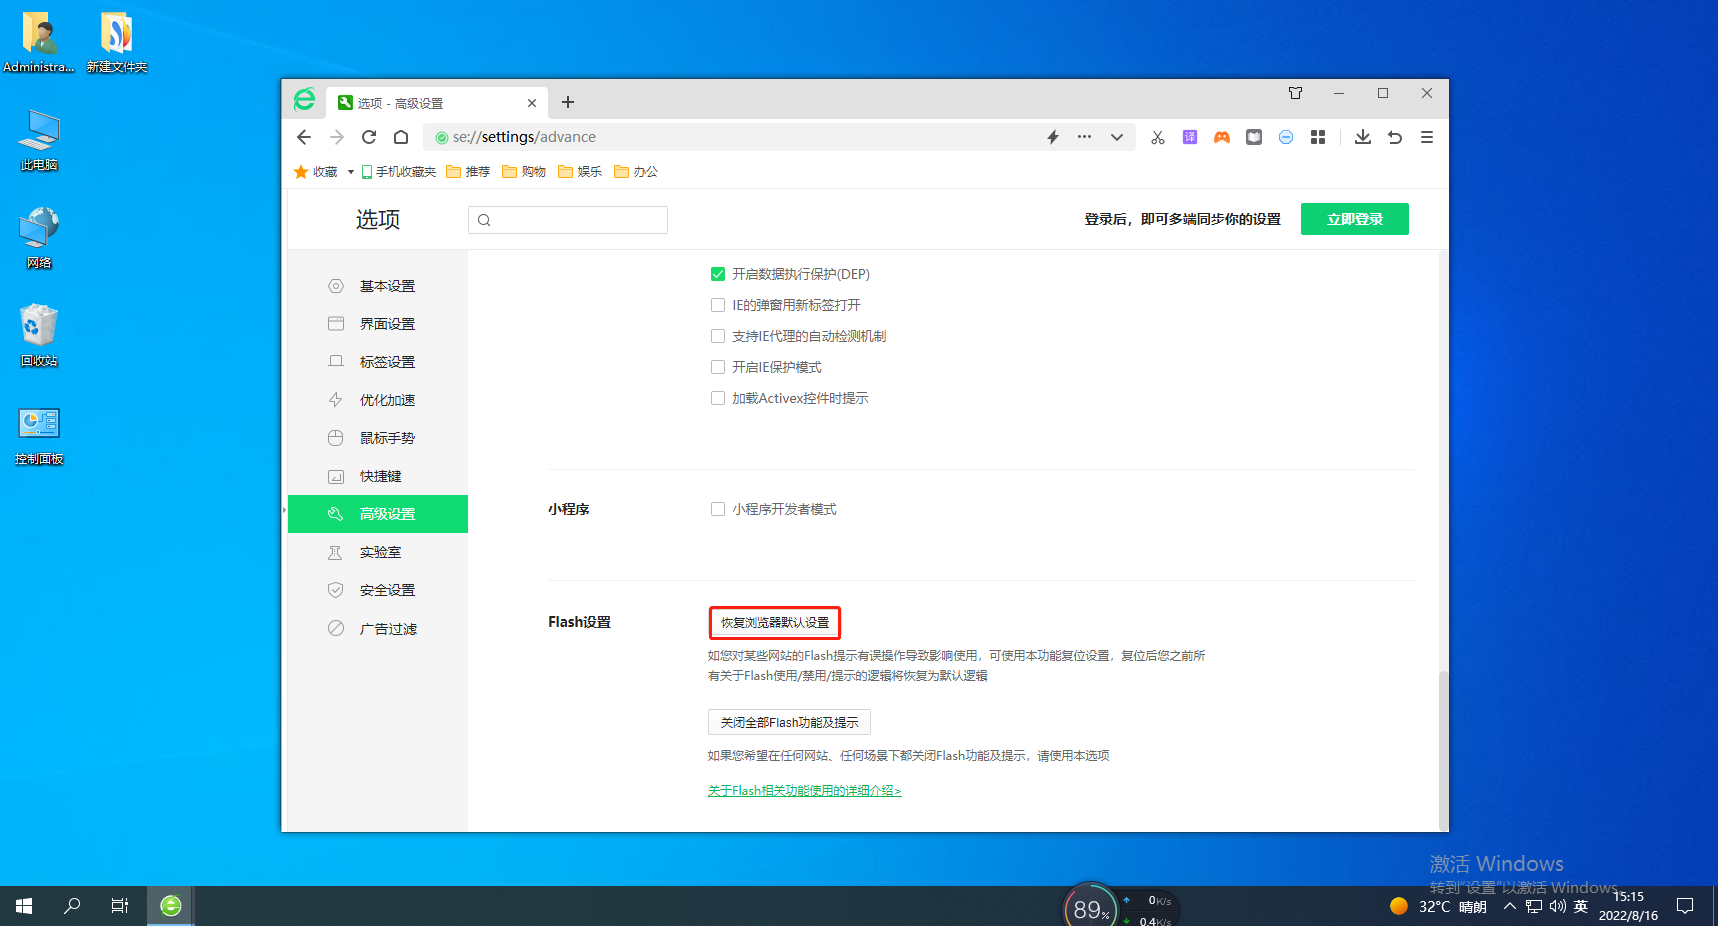Image resolution: width=1718 pixels, height=926 pixels.
Task: Open the notification center icon
Action: click(1685, 907)
